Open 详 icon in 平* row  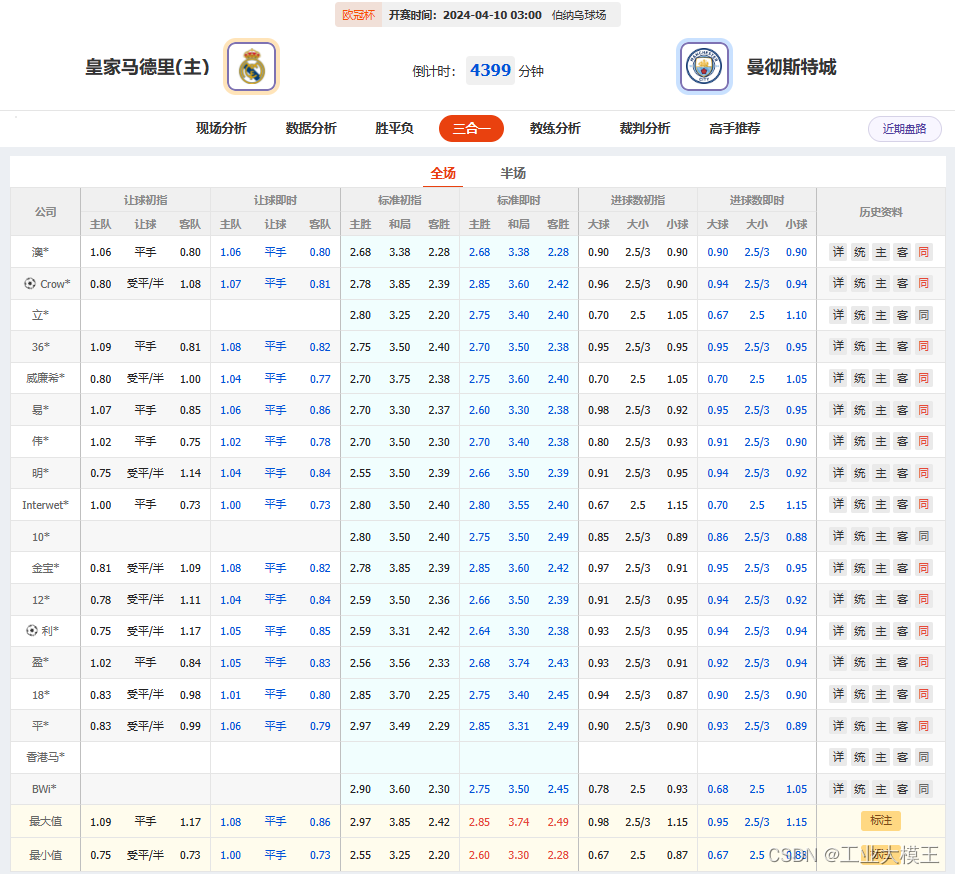(x=839, y=726)
